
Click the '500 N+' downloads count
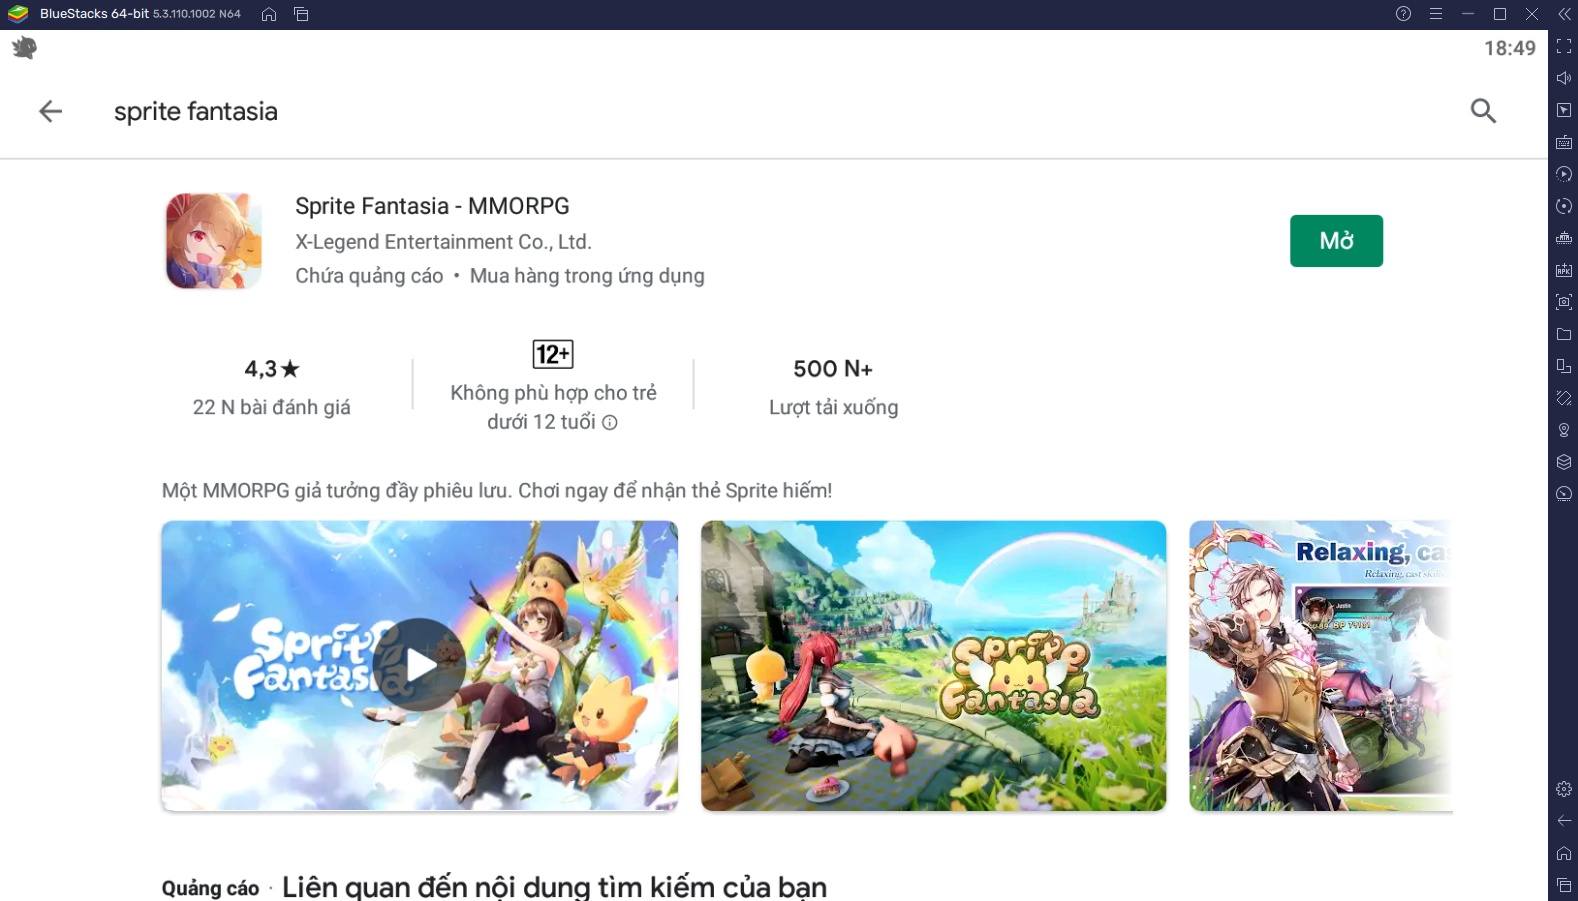tap(833, 369)
